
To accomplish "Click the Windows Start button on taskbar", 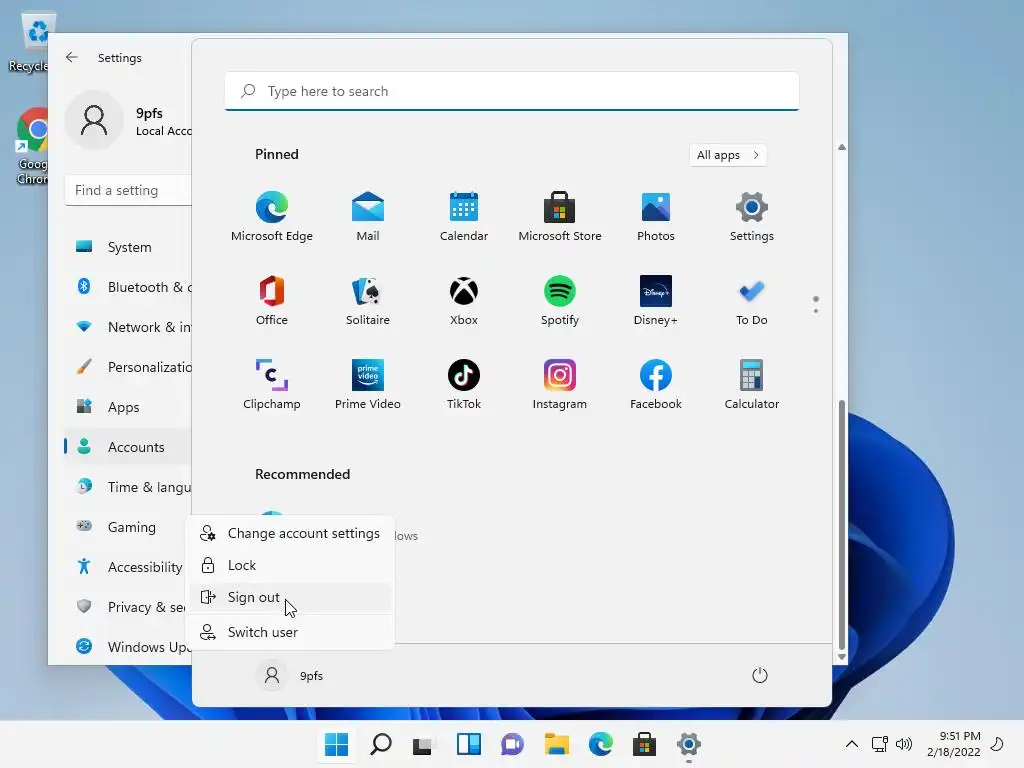I will point(336,744).
